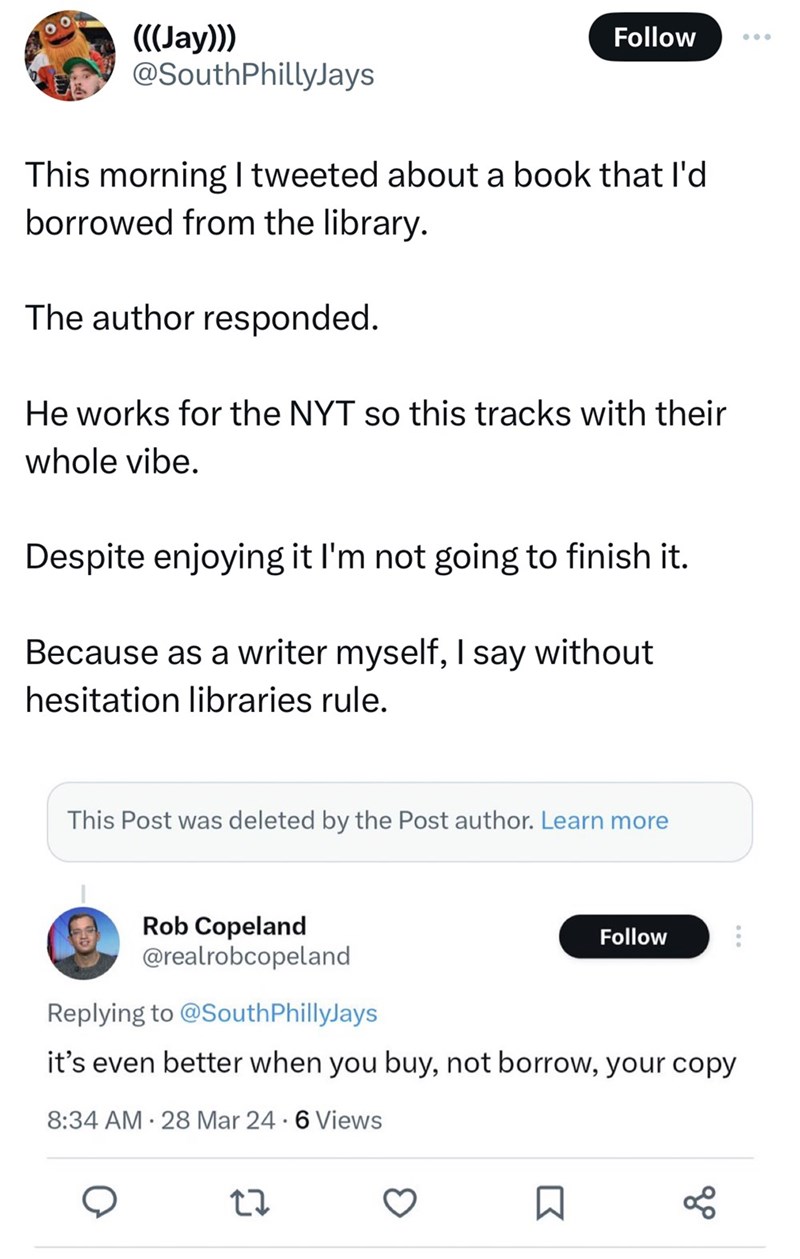Follow Rob Copeland
800x1259 pixels.
click(x=633, y=937)
